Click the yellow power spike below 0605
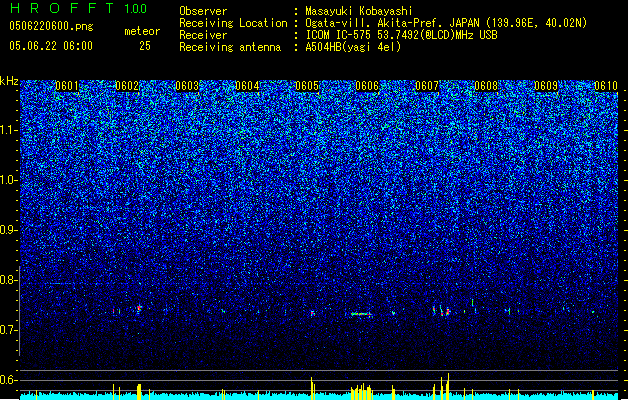Image resolution: width=629 pixels, height=400 pixels. coord(311,388)
